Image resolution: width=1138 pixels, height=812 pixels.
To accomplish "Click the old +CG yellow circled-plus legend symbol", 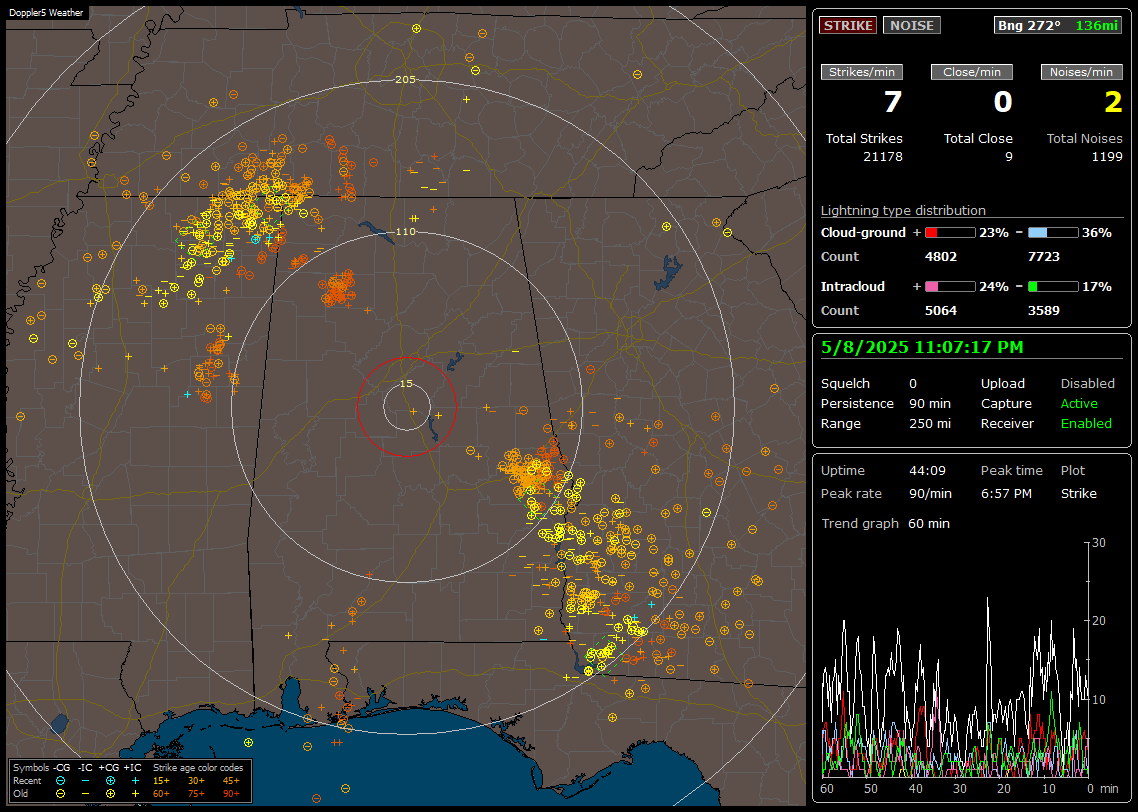I will (110, 794).
